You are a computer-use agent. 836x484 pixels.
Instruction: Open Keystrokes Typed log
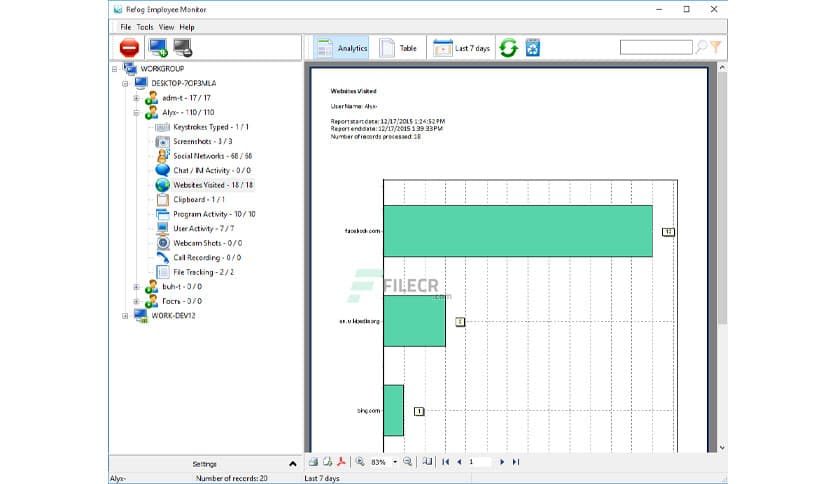(x=211, y=127)
